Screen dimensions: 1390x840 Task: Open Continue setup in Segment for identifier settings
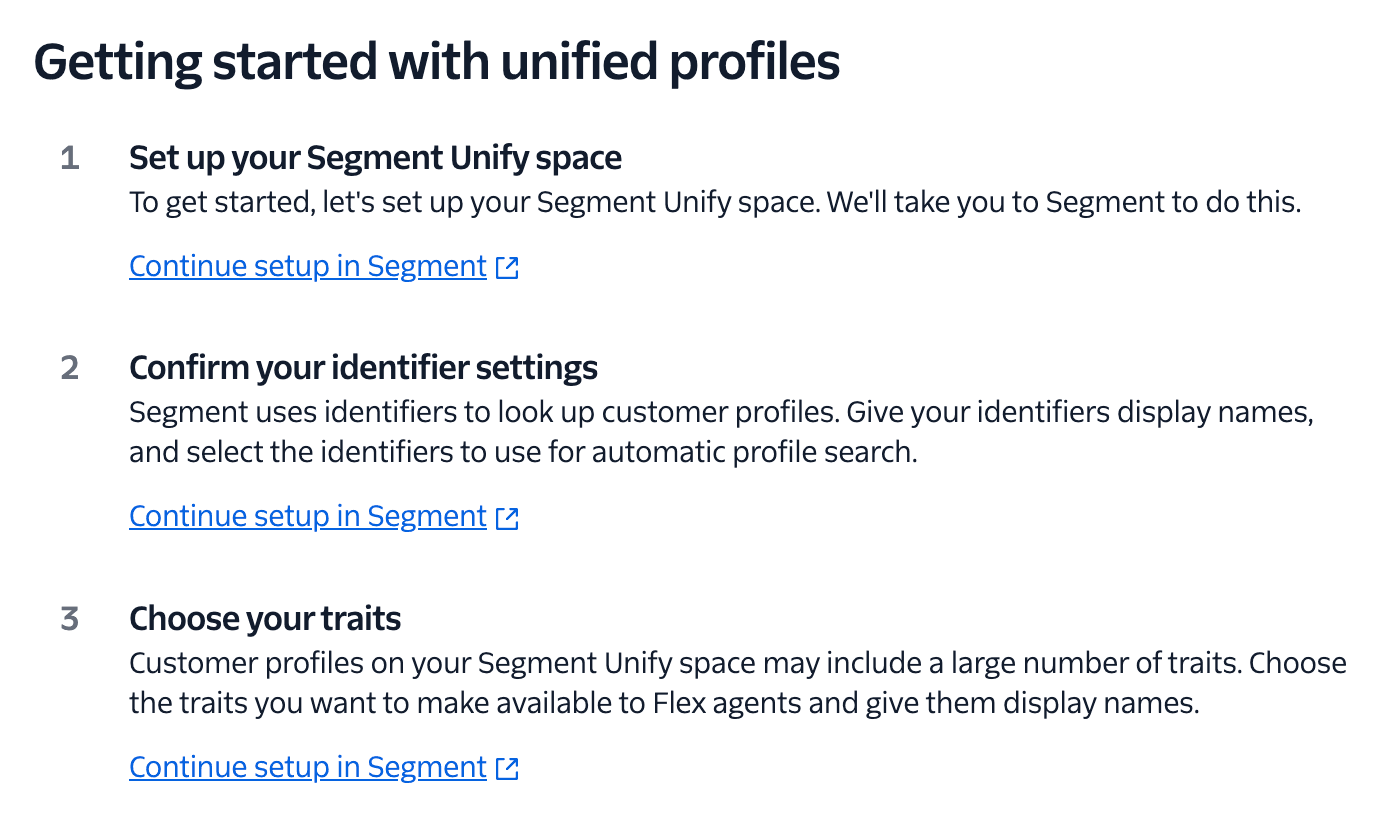tap(307, 516)
